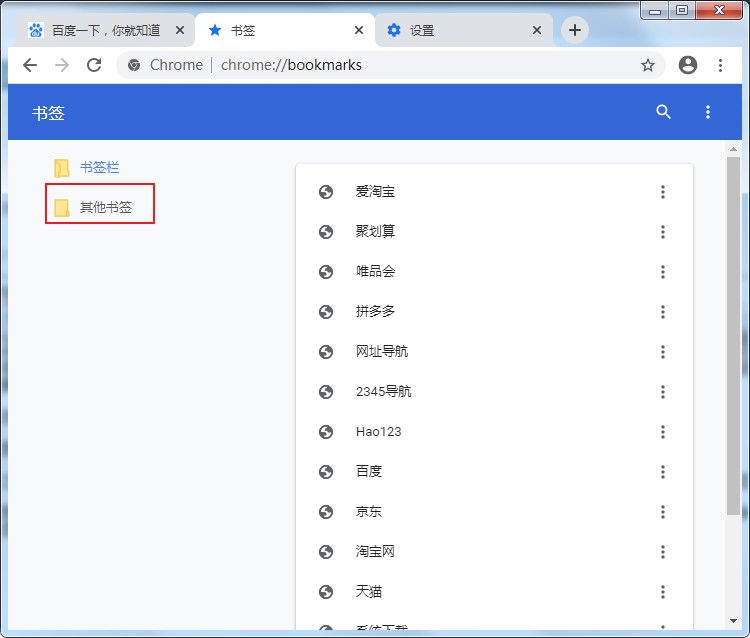Select the 天猫 bookmark
This screenshot has width=750, height=638.
click(494, 592)
